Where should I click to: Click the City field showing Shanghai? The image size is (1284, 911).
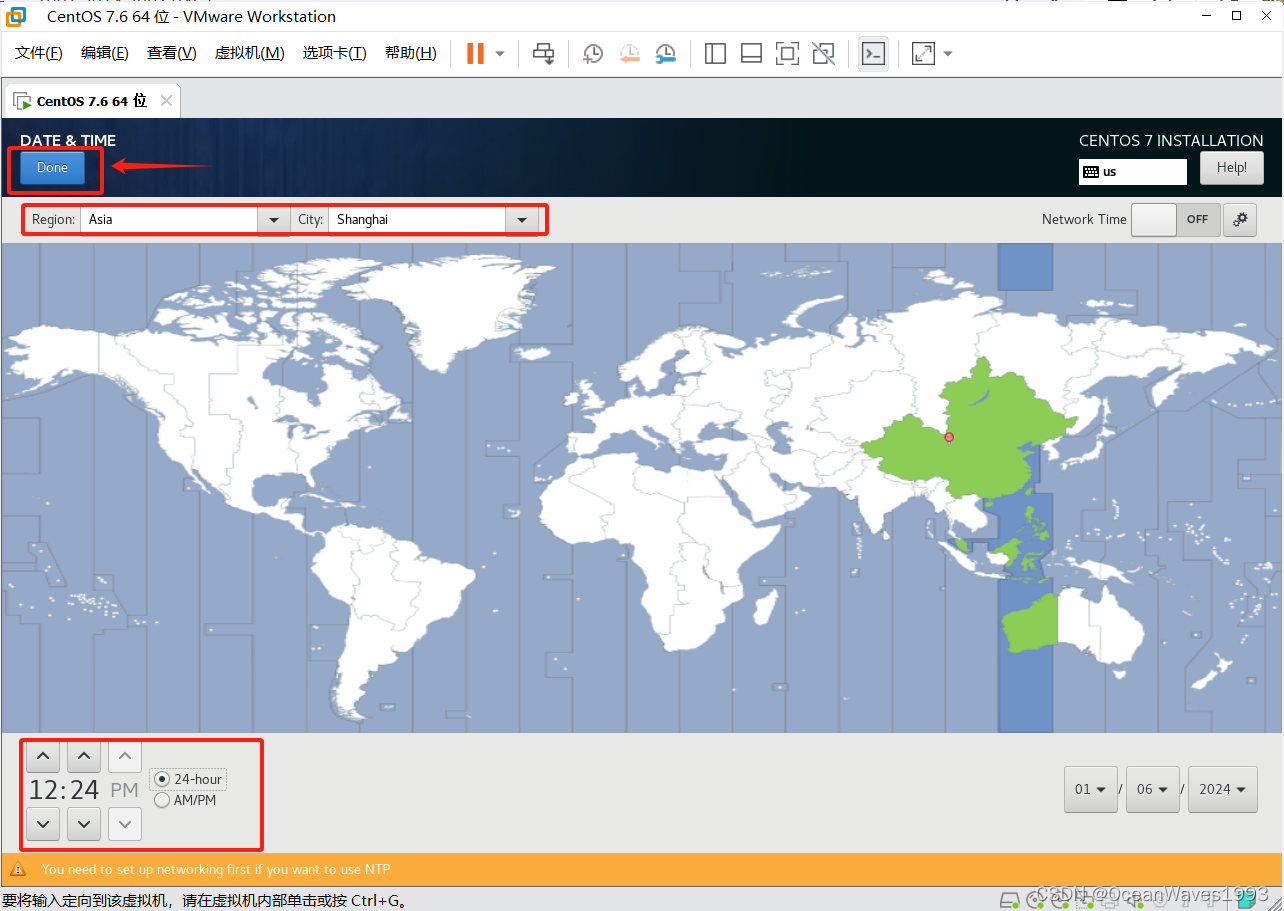417,220
